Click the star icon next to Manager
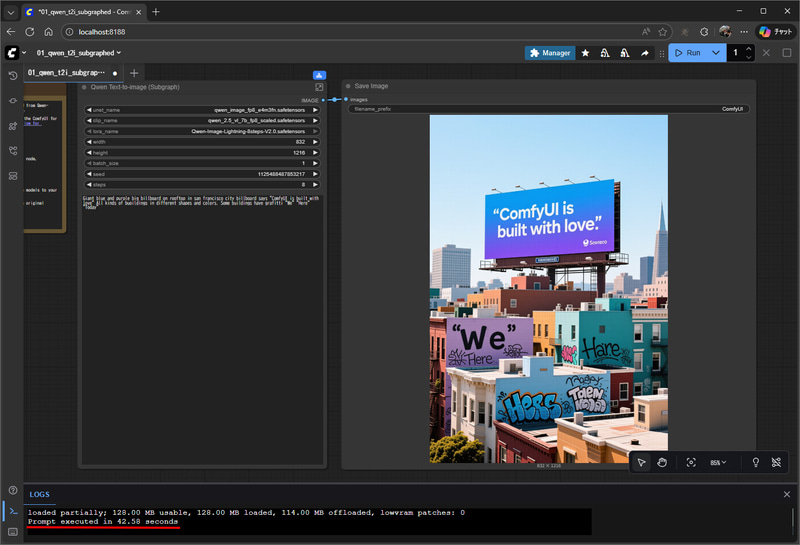Image resolution: width=800 pixels, height=545 pixels. (585, 53)
